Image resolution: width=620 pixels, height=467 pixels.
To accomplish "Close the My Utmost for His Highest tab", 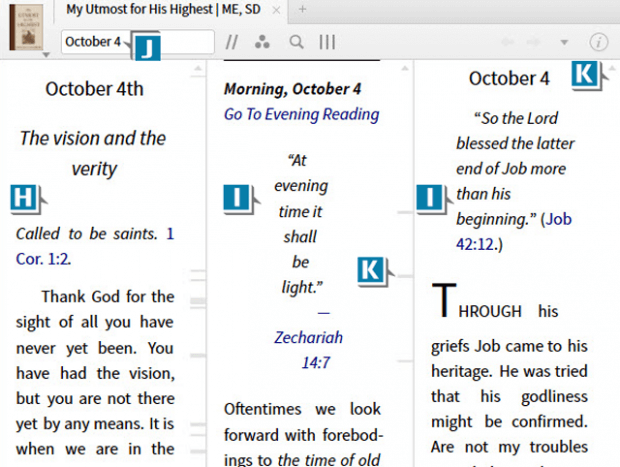I will coord(277,10).
